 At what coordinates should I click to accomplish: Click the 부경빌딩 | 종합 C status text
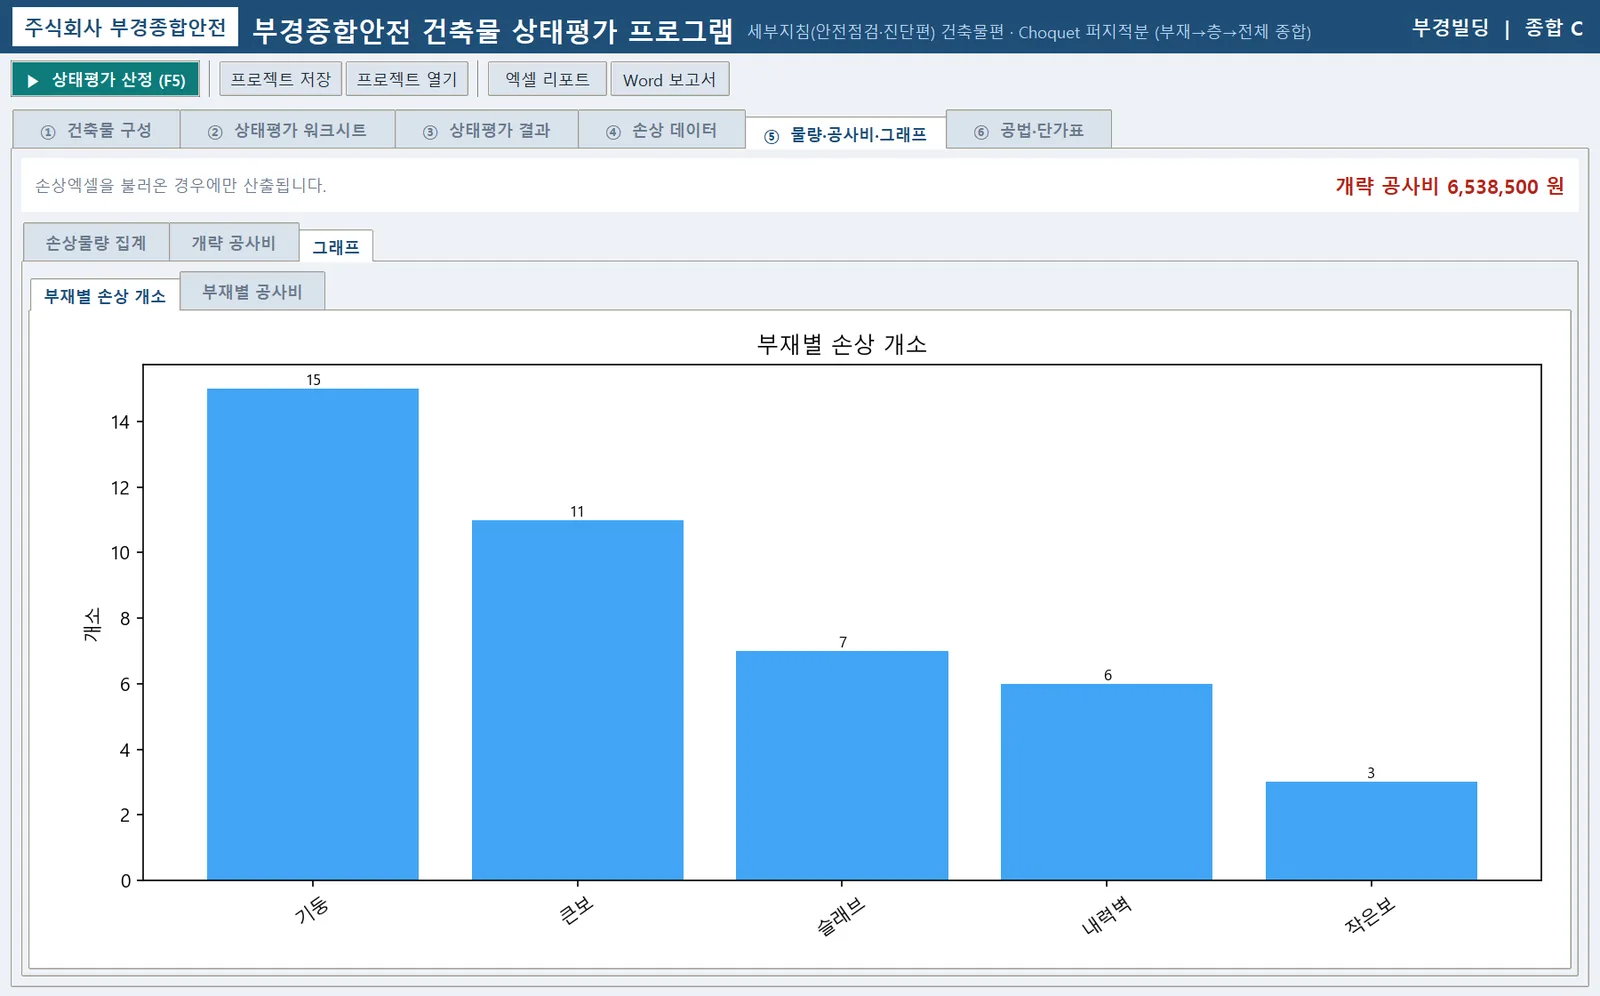[x=1497, y=28]
